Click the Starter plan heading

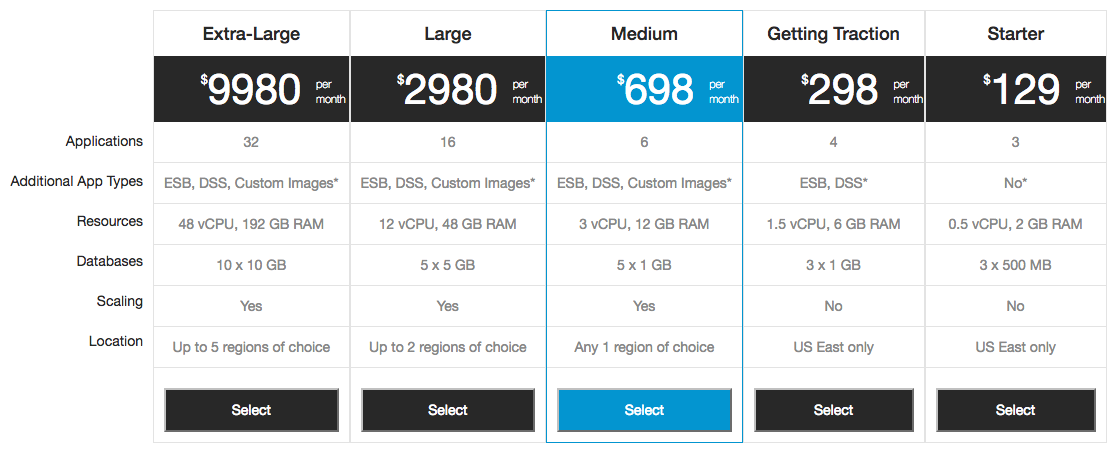coord(1015,34)
